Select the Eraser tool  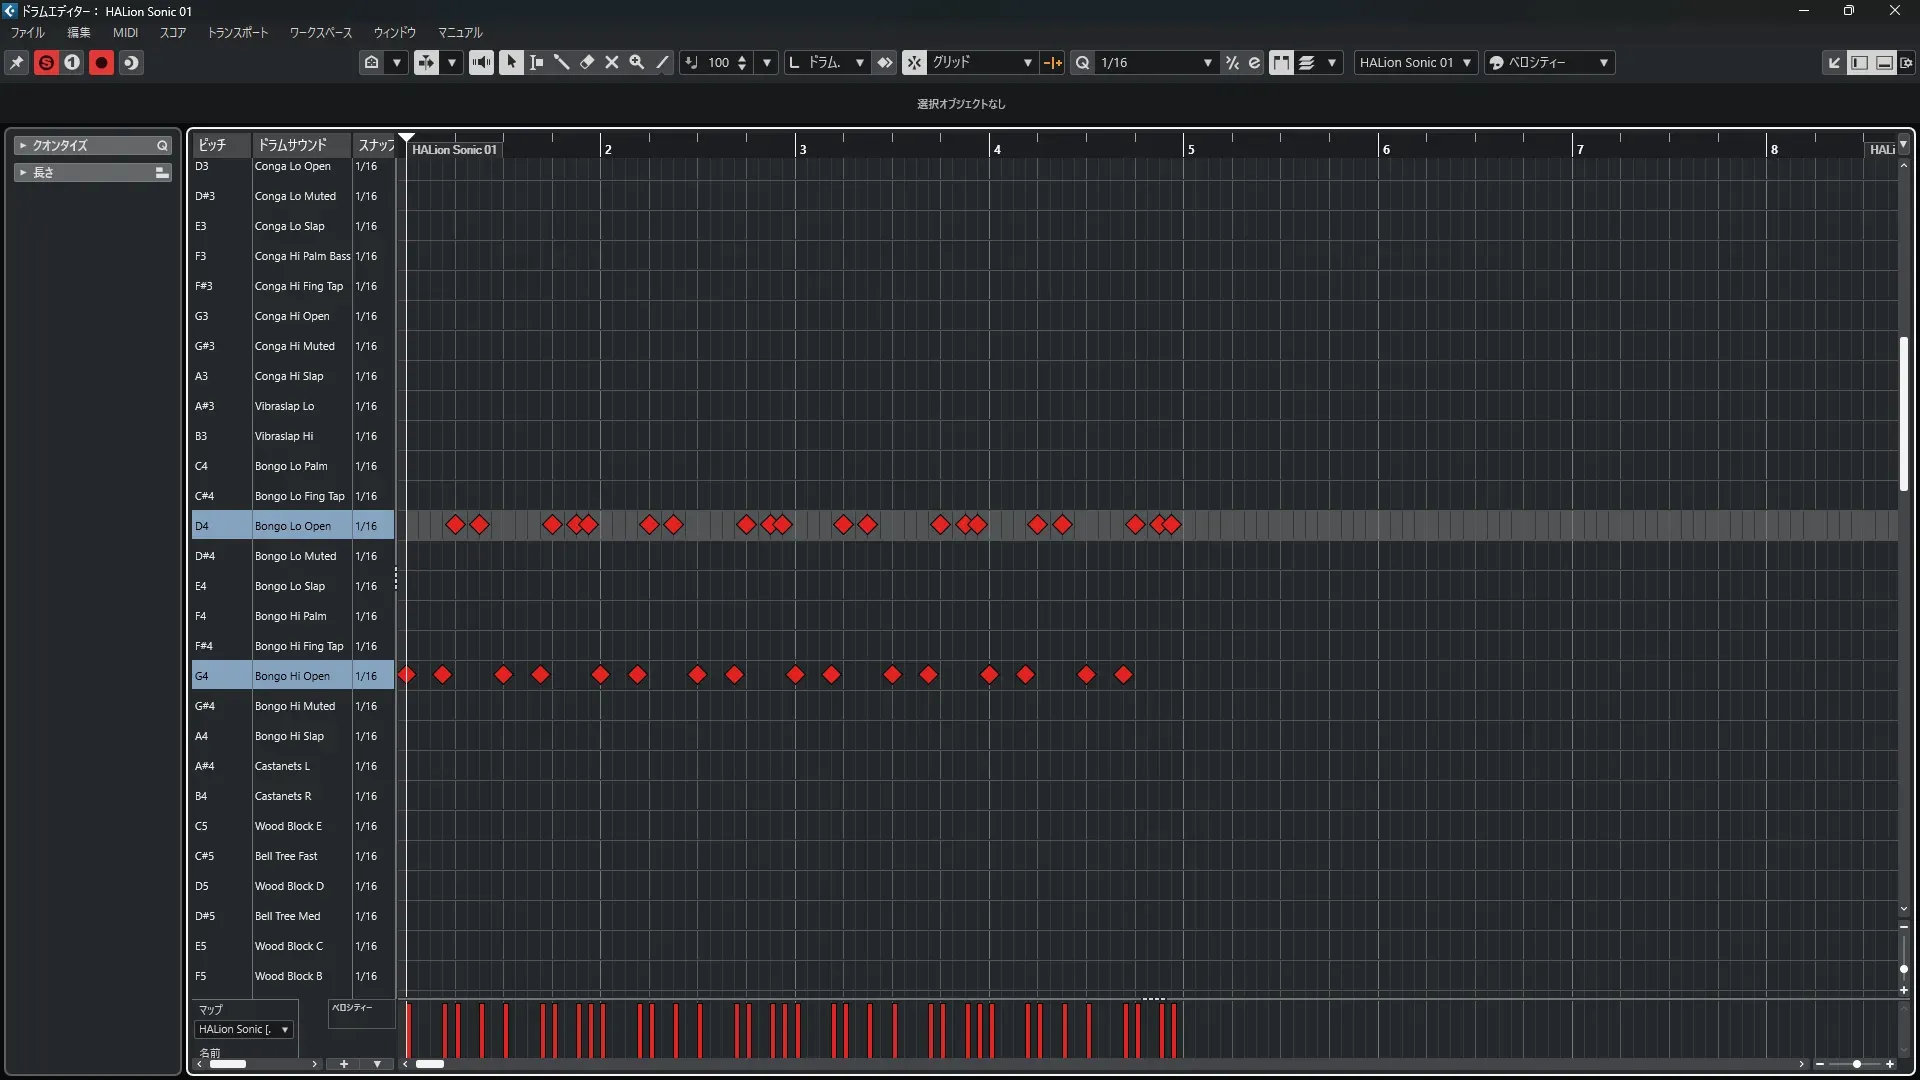587,63
